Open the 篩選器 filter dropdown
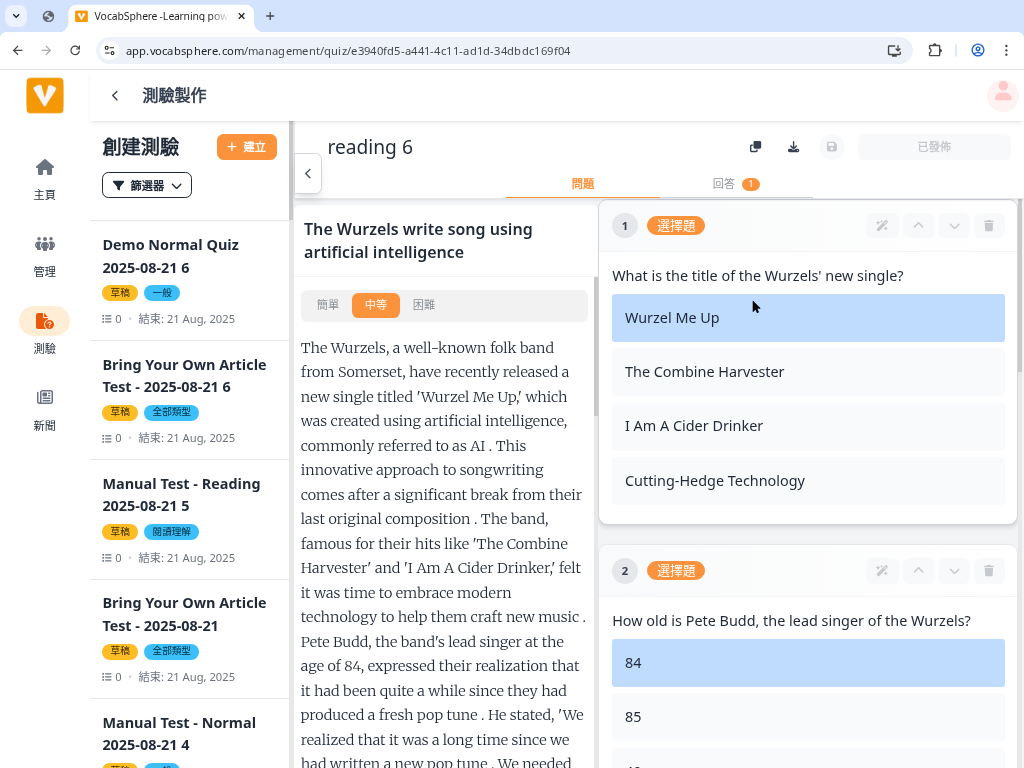The width and height of the screenshot is (1024, 768). tap(146, 184)
